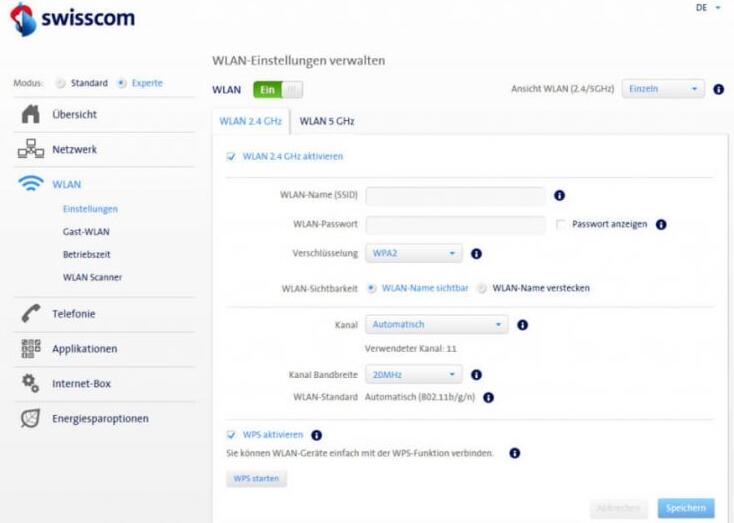Show info next to WPS aktivieren
The width and height of the screenshot is (734, 523).
tap(316, 435)
